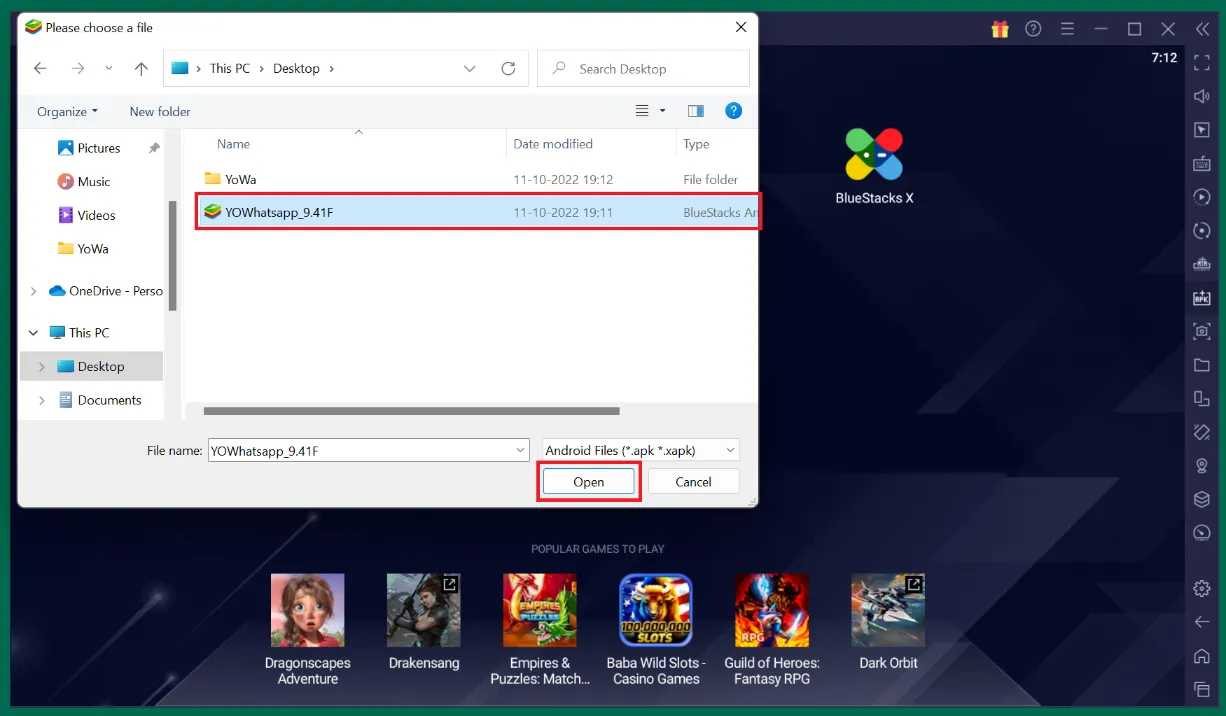
Task: Click the memory trim RAM icon
Action: [1202, 264]
